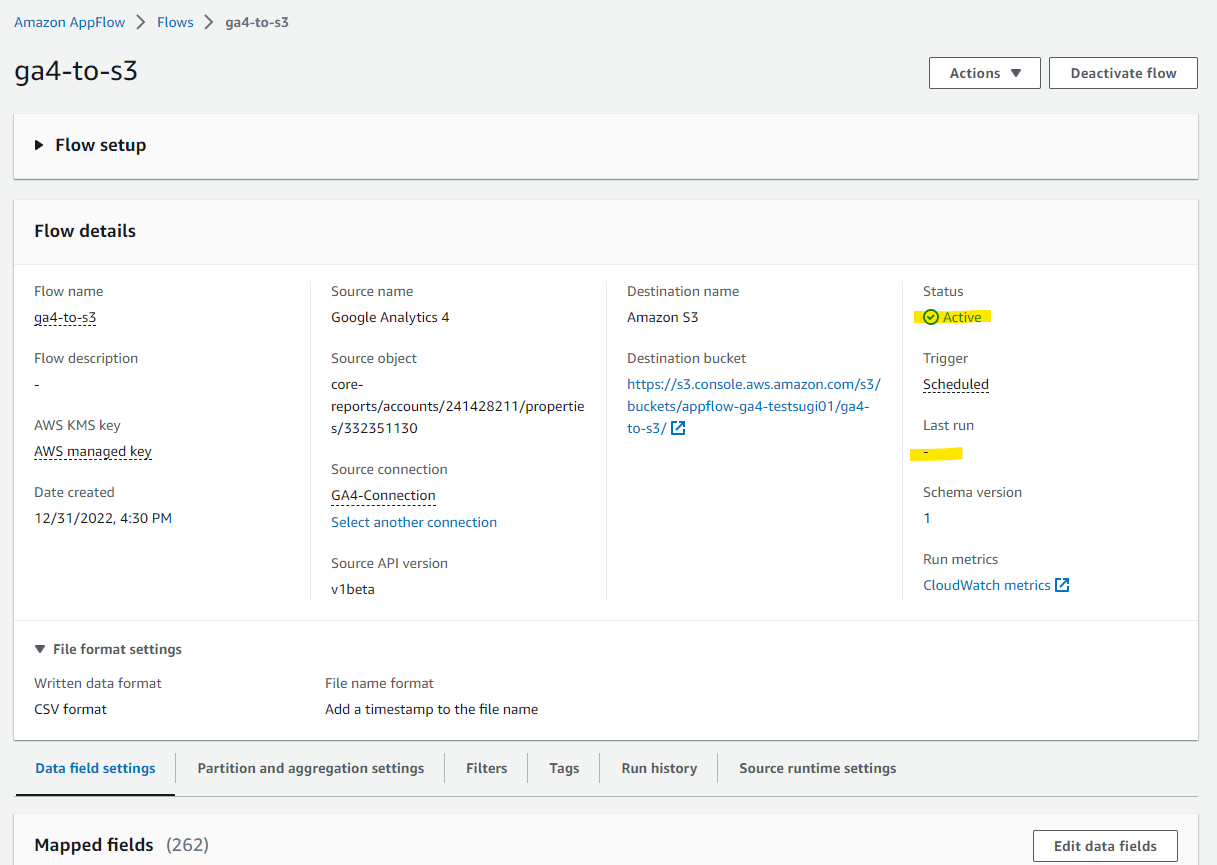
Task: Click the CSV format value
Action: pyautogui.click(x=70, y=709)
